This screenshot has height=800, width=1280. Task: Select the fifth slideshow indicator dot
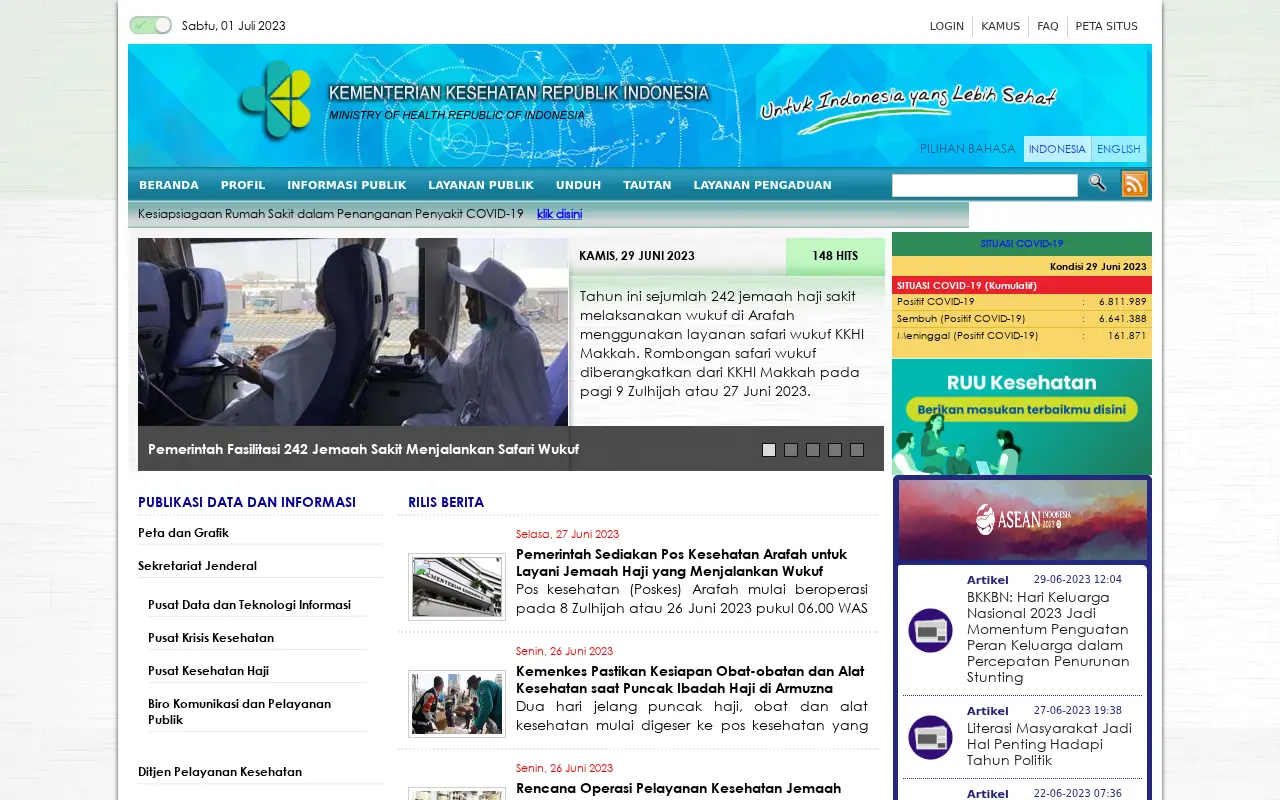857,450
